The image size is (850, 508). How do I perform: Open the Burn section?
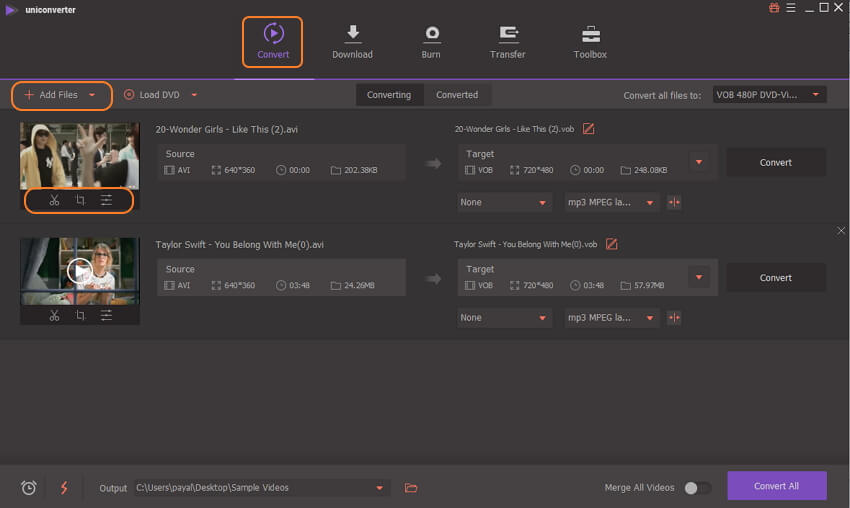click(x=431, y=42)
